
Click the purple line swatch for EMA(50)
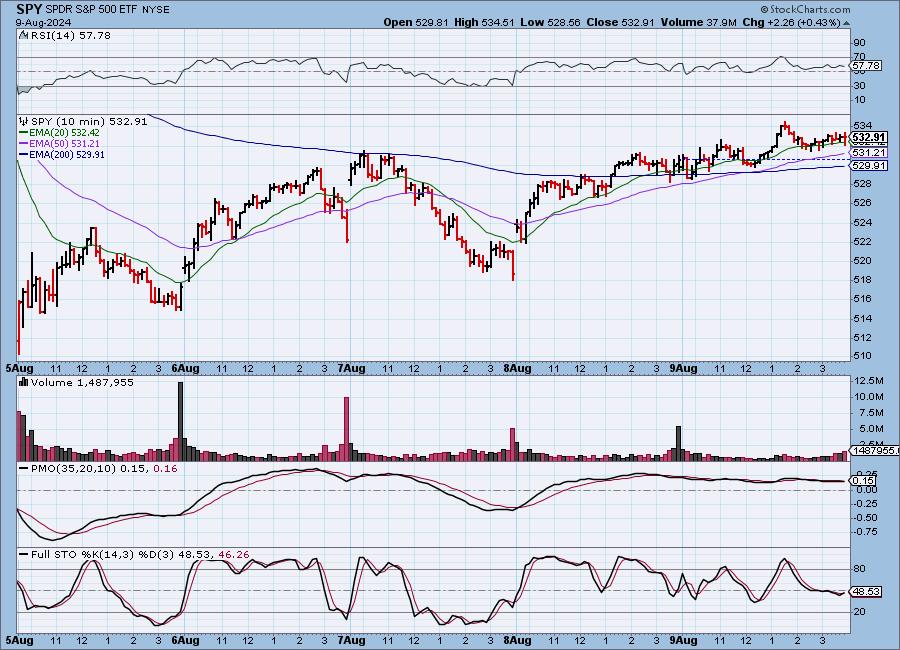[x=24, y=144]
